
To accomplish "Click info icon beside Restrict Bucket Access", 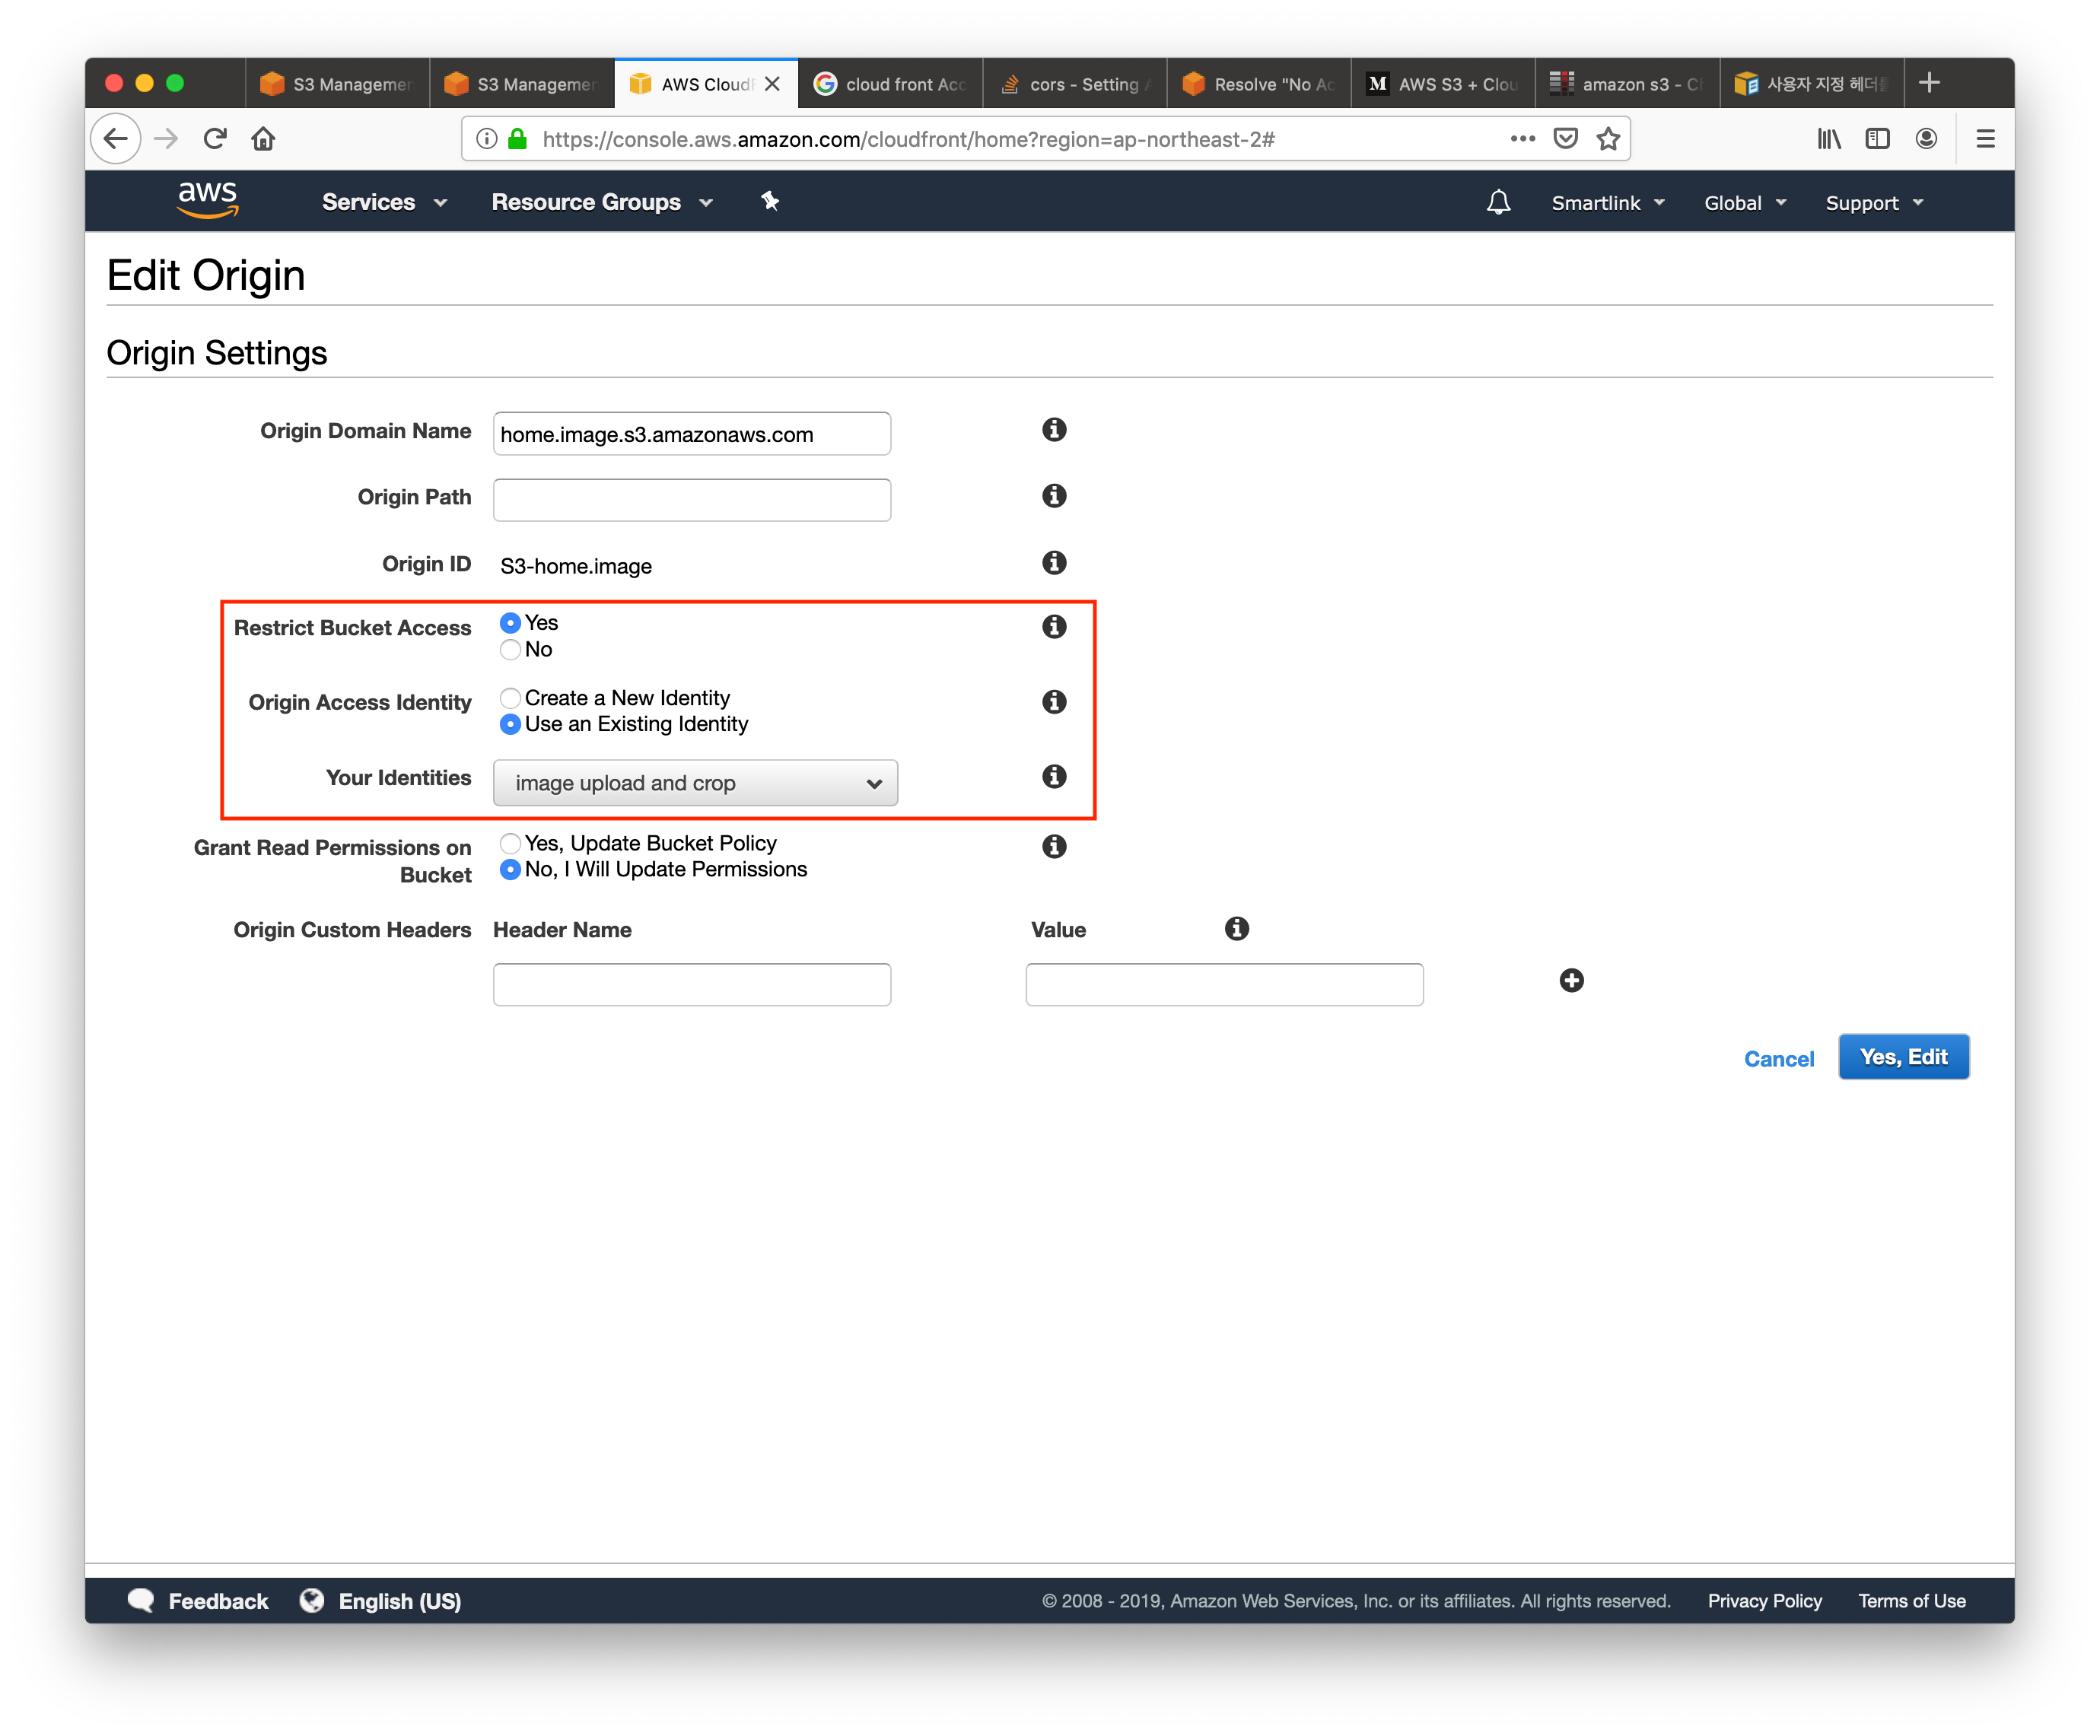I will point(1053,627).
